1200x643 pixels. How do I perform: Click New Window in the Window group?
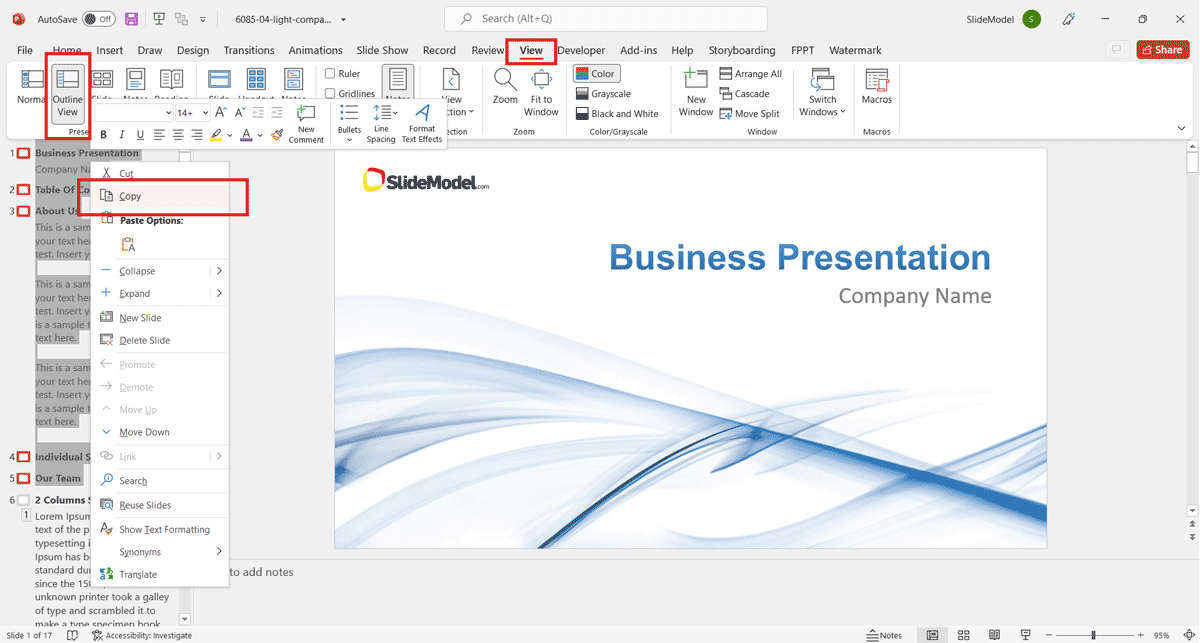[x=696, y=92]
